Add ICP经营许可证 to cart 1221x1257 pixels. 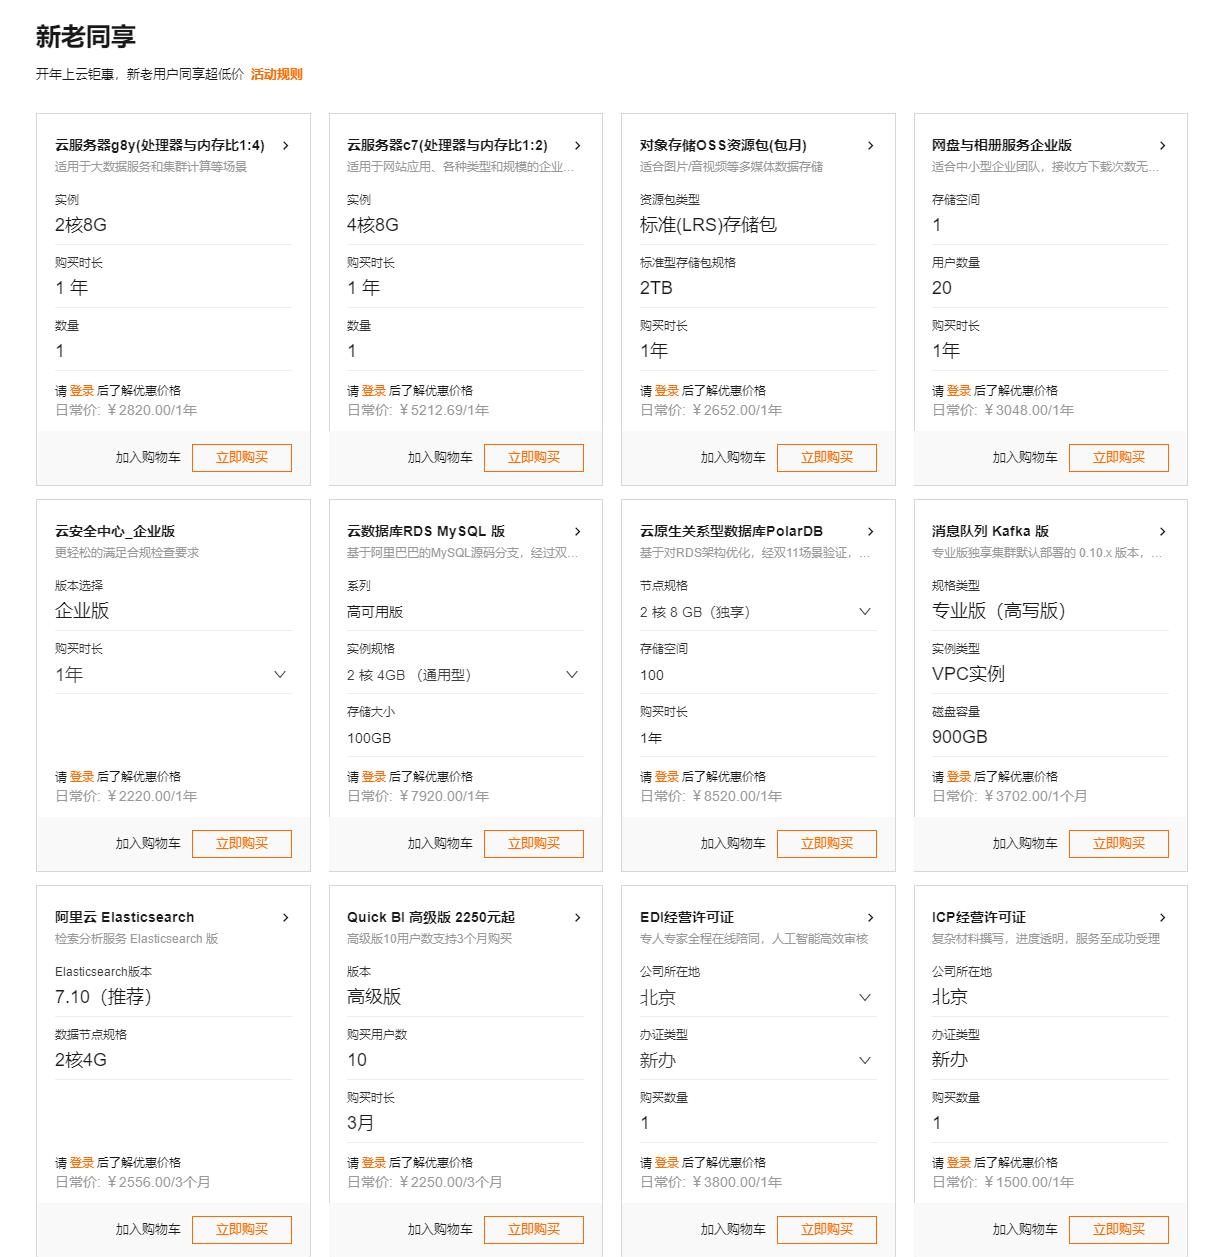[1025, 1230]
